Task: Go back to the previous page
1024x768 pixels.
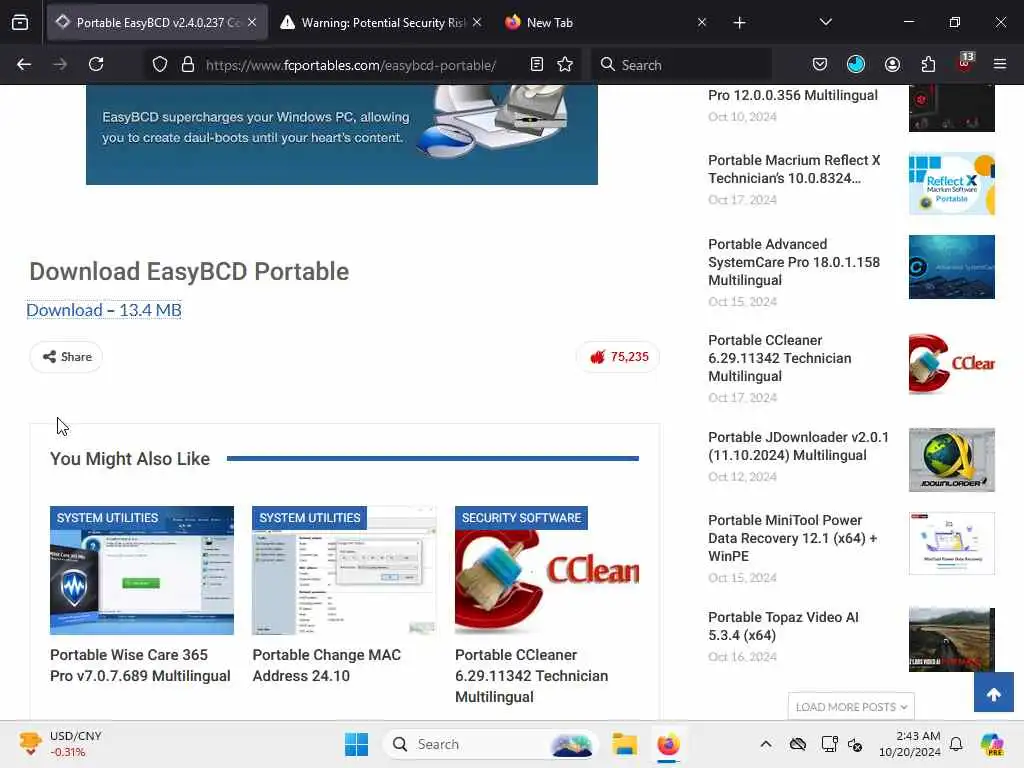Action: [24, 64]
